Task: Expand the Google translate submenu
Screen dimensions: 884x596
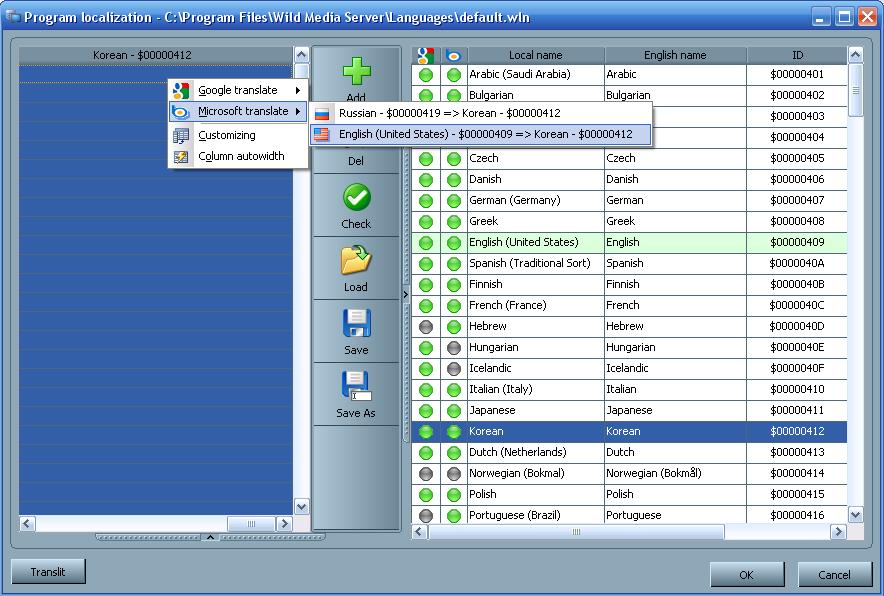Action: click(238, 90)
